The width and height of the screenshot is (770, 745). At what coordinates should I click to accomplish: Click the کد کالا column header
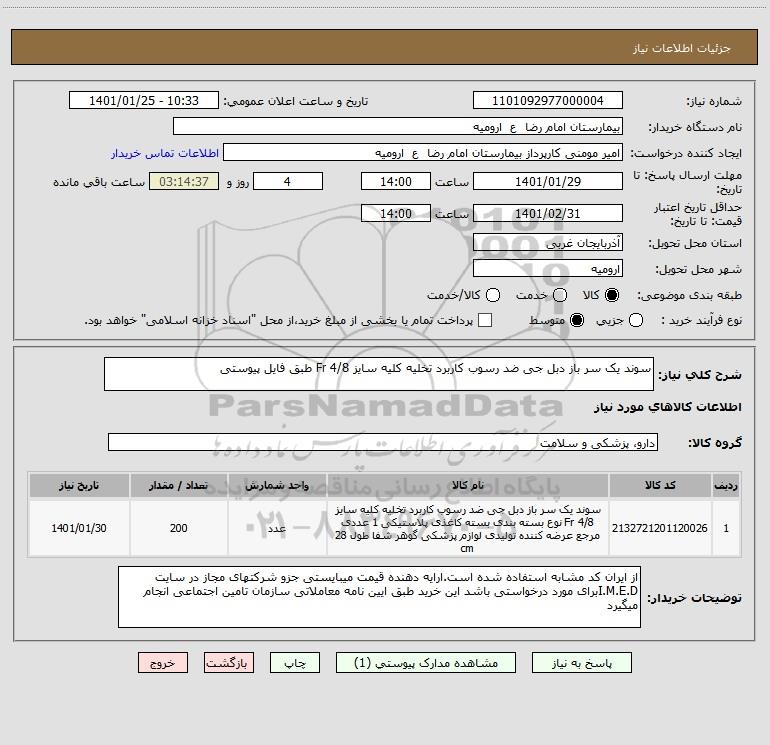(660, 486)
